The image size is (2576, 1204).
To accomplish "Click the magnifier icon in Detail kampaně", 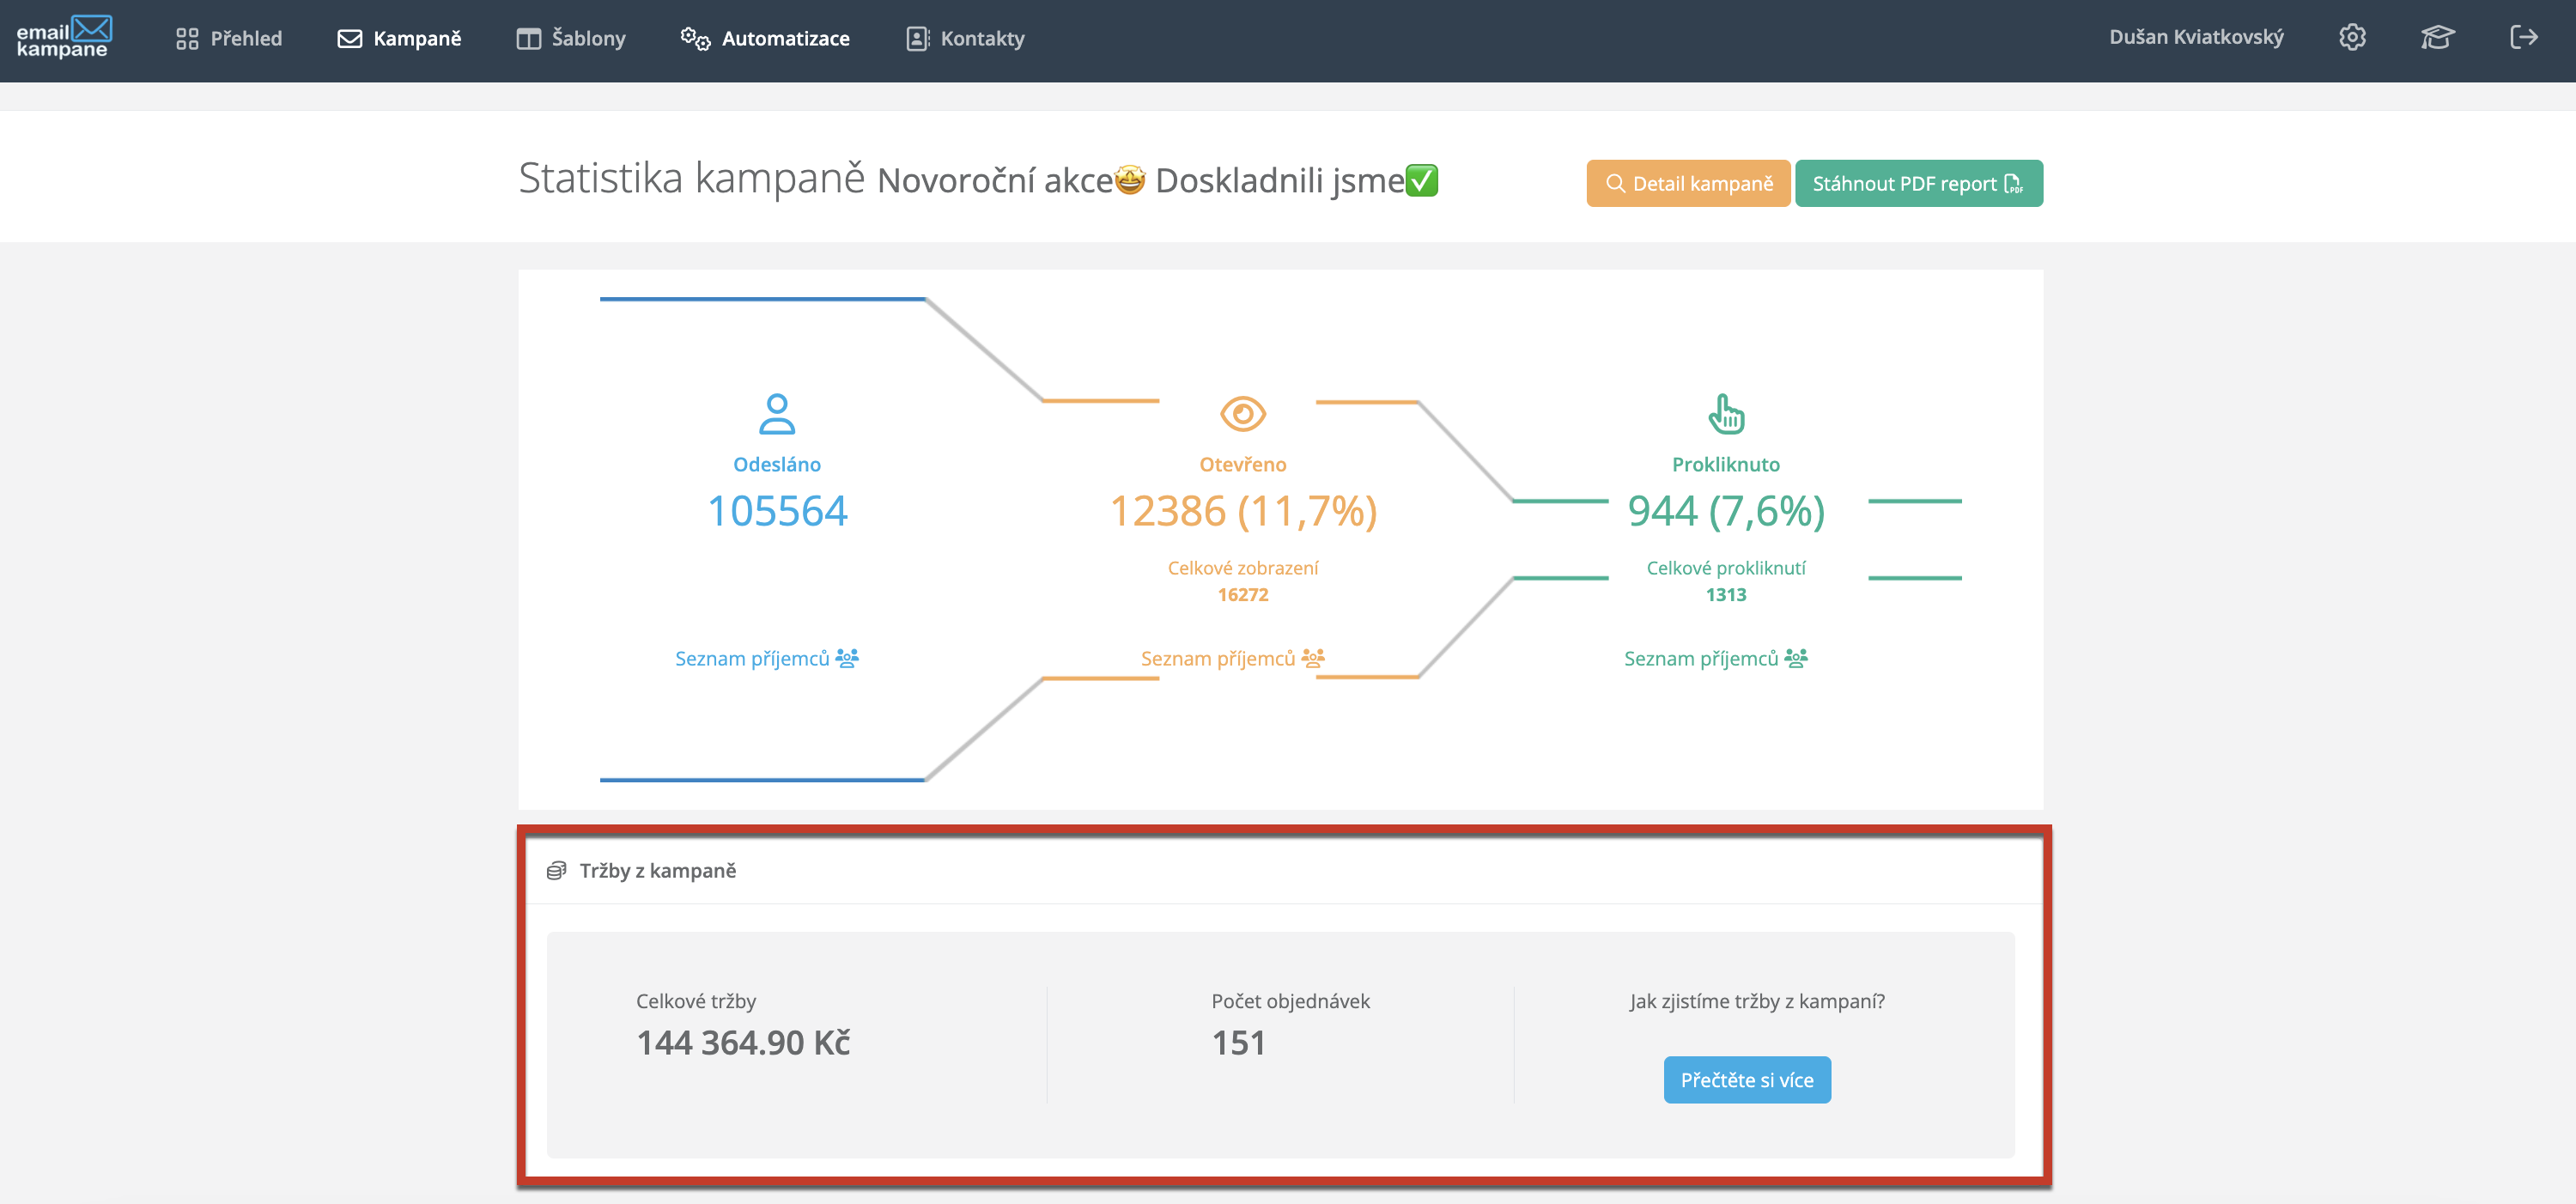I will (1615, 183).
